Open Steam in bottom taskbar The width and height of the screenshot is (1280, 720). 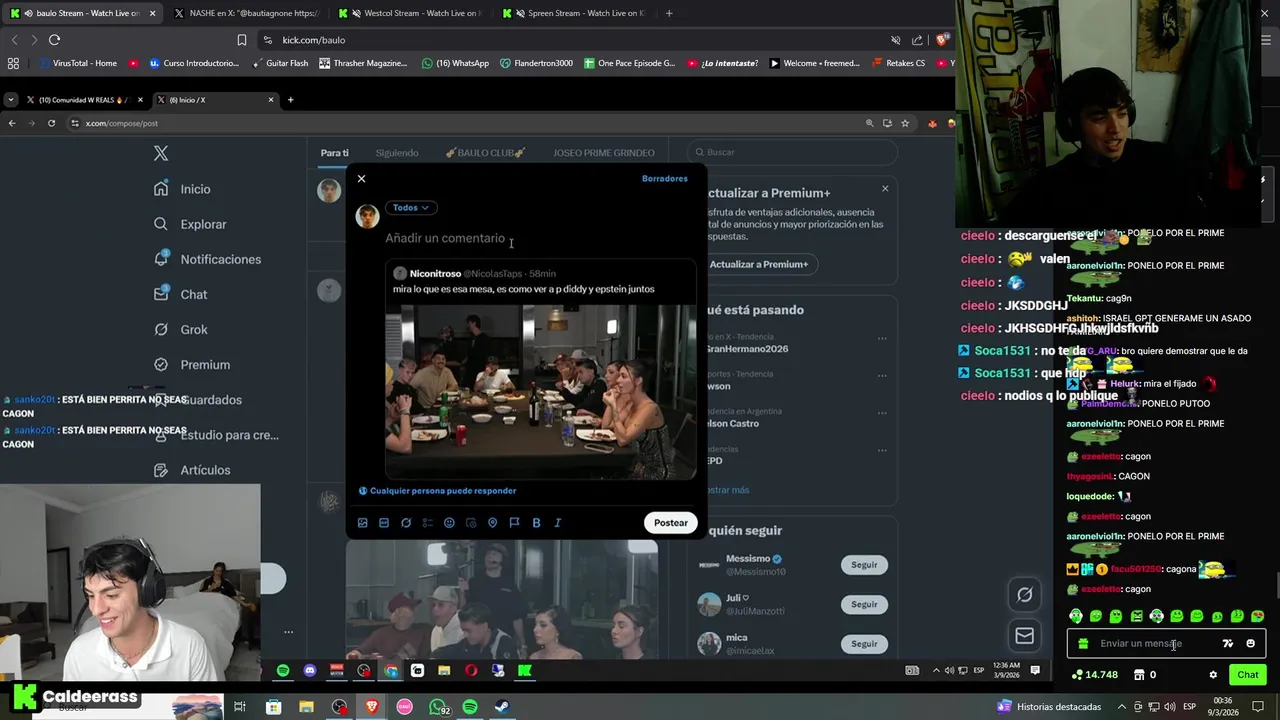502,707
